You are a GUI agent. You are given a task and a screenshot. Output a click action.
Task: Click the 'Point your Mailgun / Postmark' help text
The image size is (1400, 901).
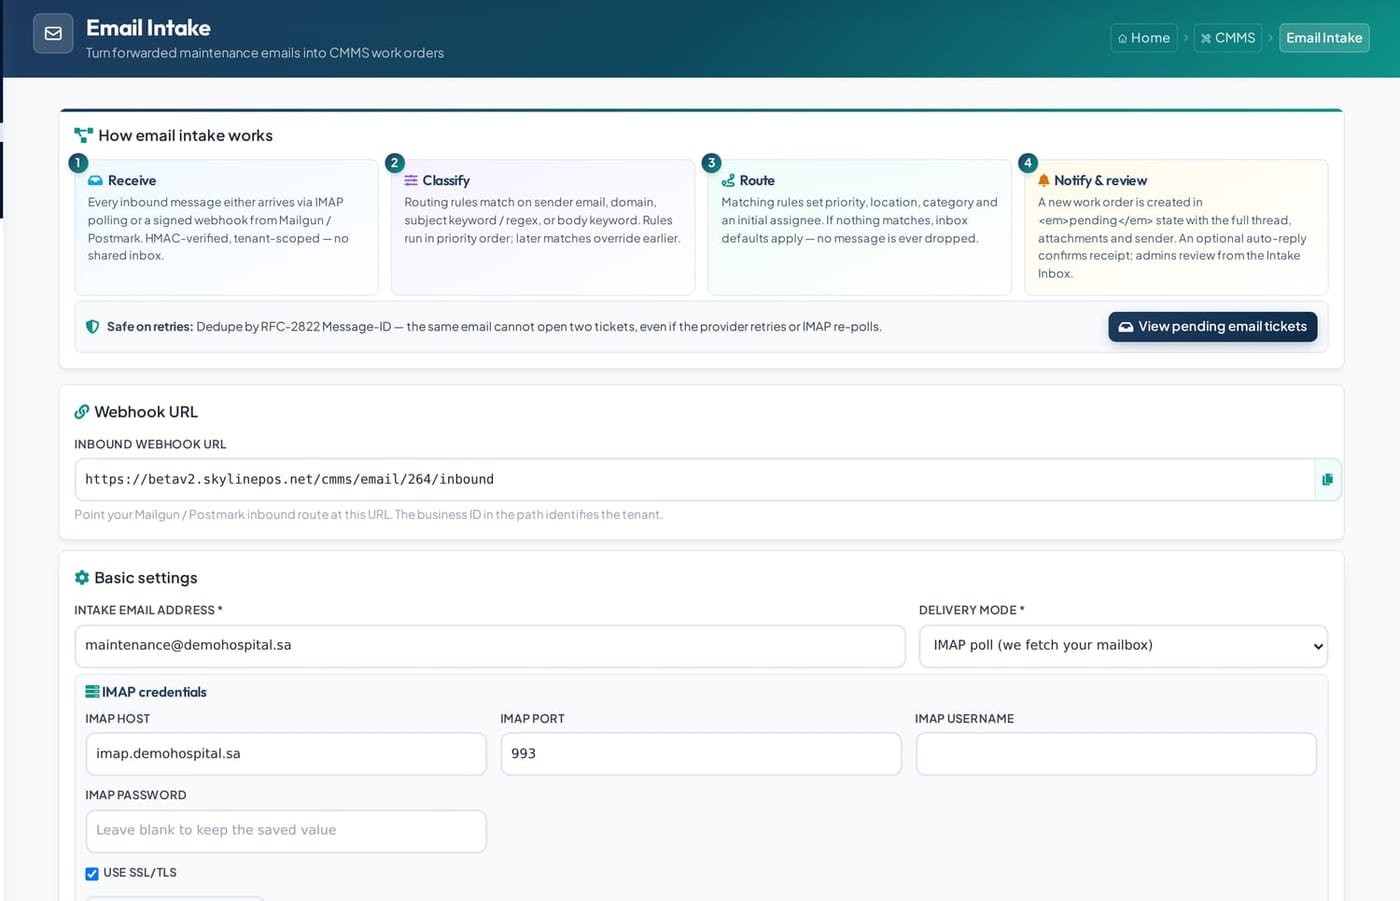click(368, 515)
